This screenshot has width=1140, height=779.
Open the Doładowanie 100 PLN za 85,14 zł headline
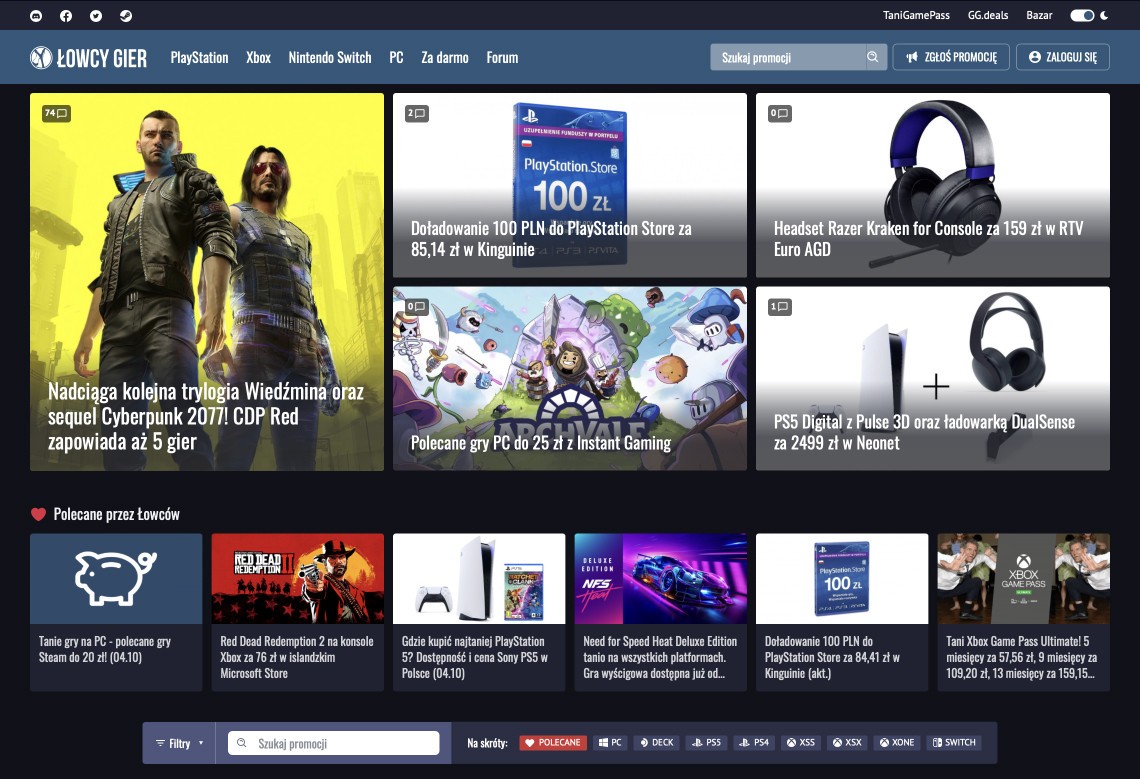pos(551,239)
